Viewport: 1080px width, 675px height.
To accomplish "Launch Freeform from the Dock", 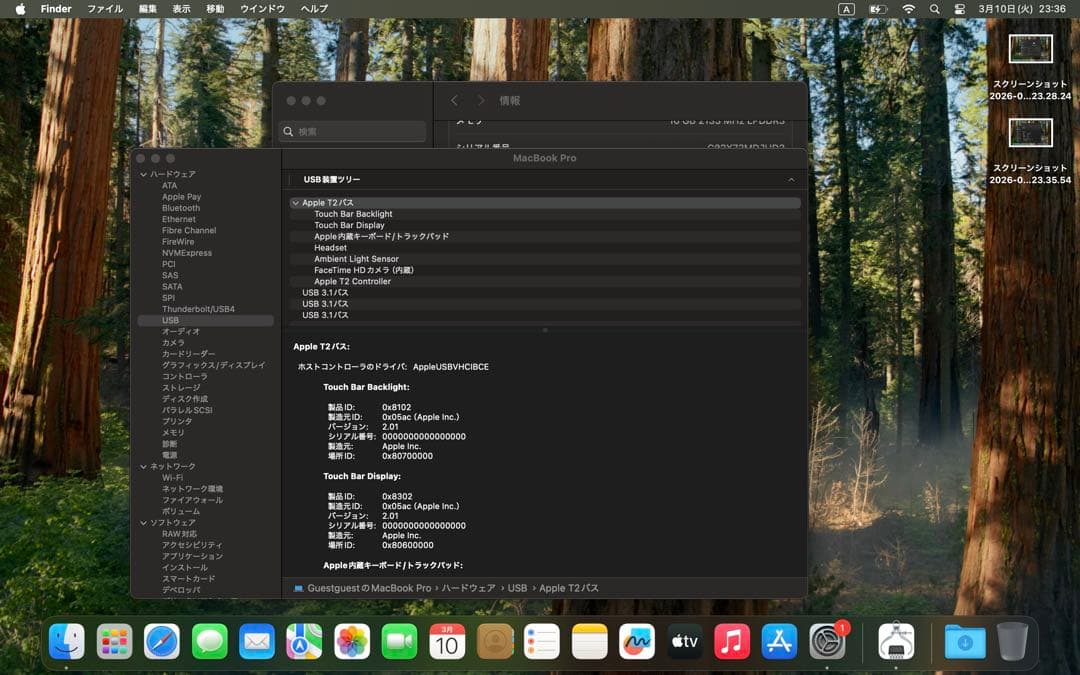I will [637, 641].
